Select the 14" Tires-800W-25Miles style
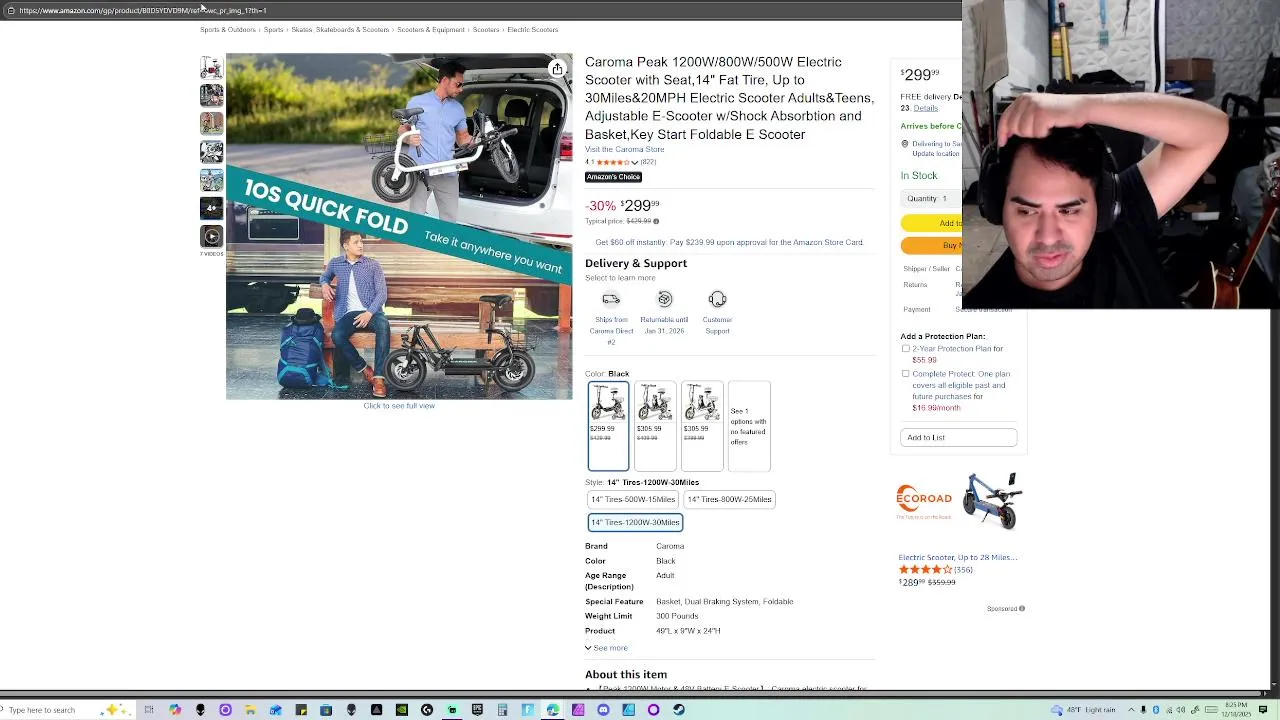This screenshot has height=720, width=1280. pos(730,499)
